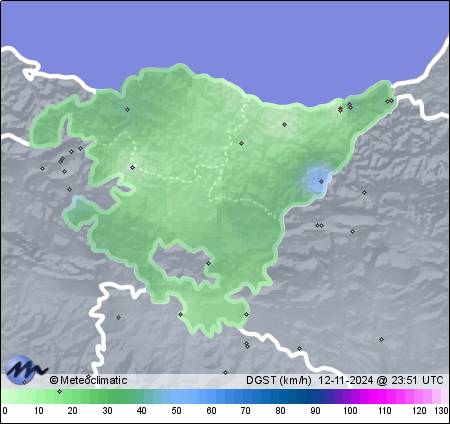Click the 12-11-2024 @ 23:51 UTC timestamp

(381, 380)
